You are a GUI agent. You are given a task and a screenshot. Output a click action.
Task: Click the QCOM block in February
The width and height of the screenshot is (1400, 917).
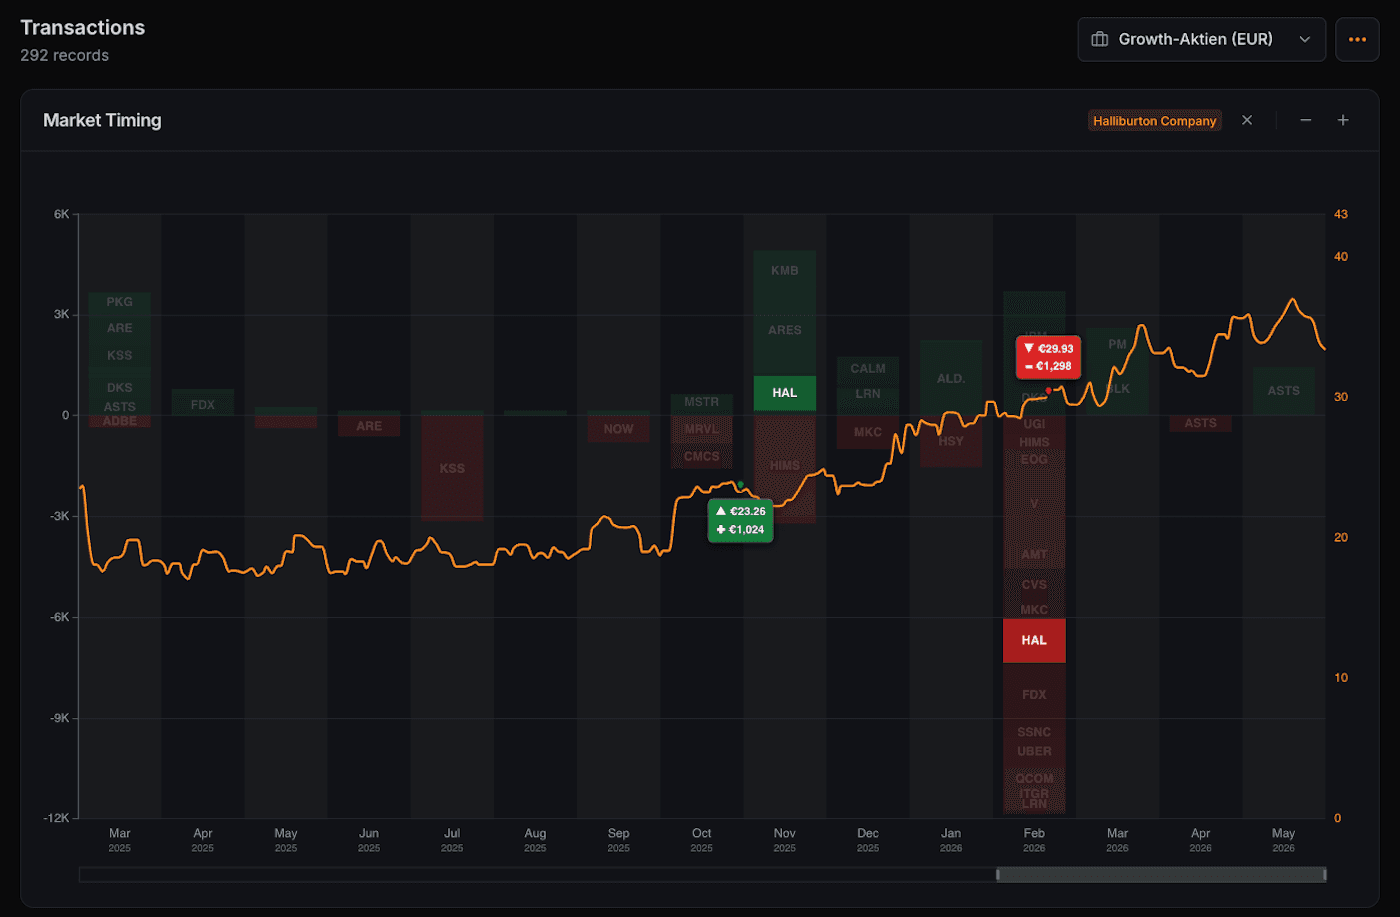point(1034,778)
